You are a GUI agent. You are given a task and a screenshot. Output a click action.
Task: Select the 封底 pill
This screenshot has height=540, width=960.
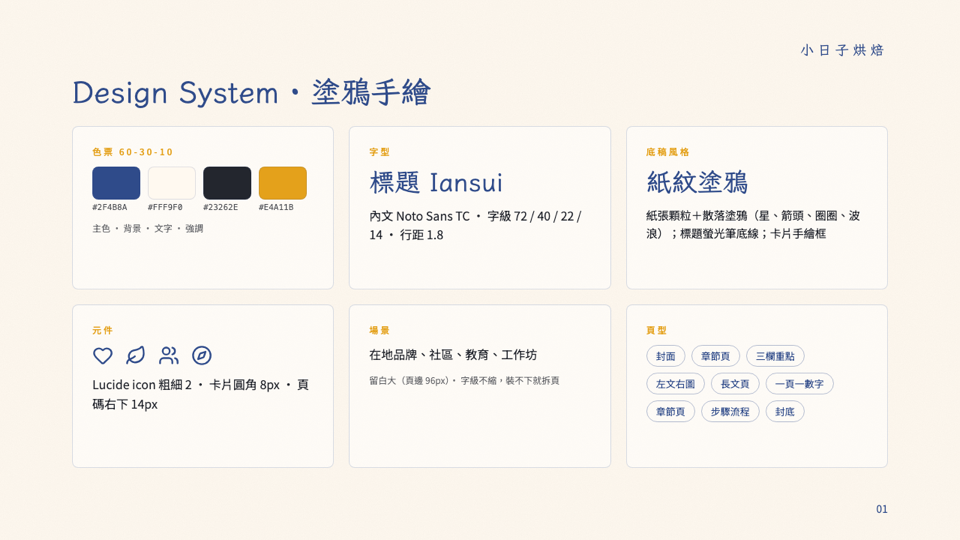click(x=785, y=411)
